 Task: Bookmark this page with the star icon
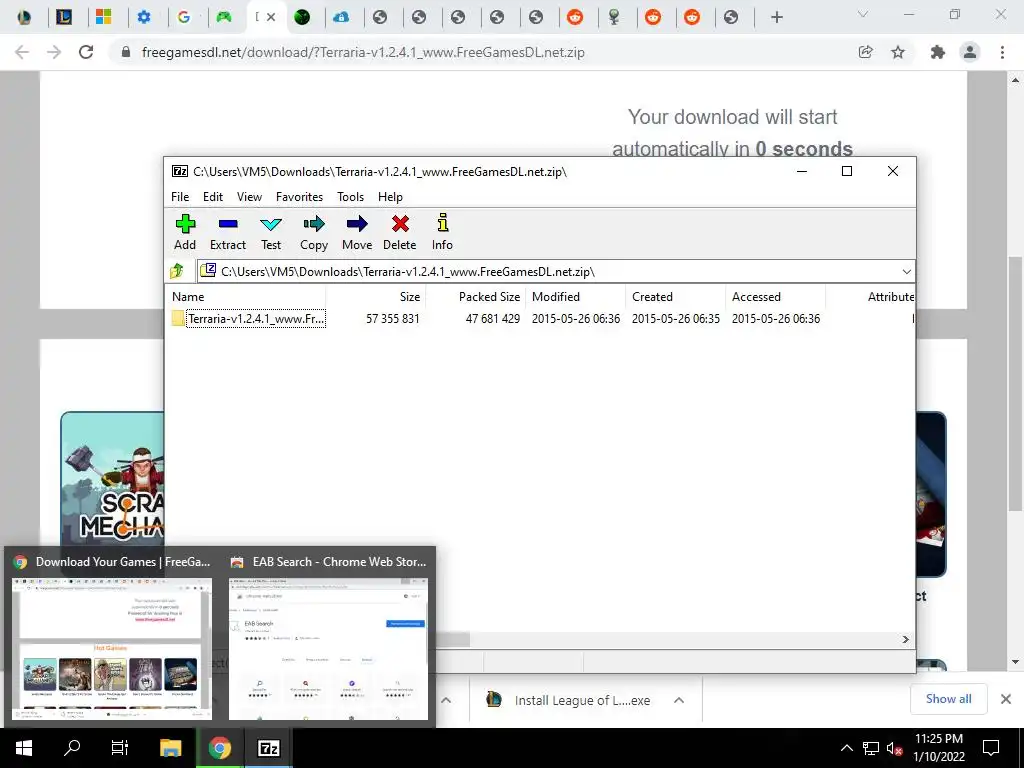(898, 52)
